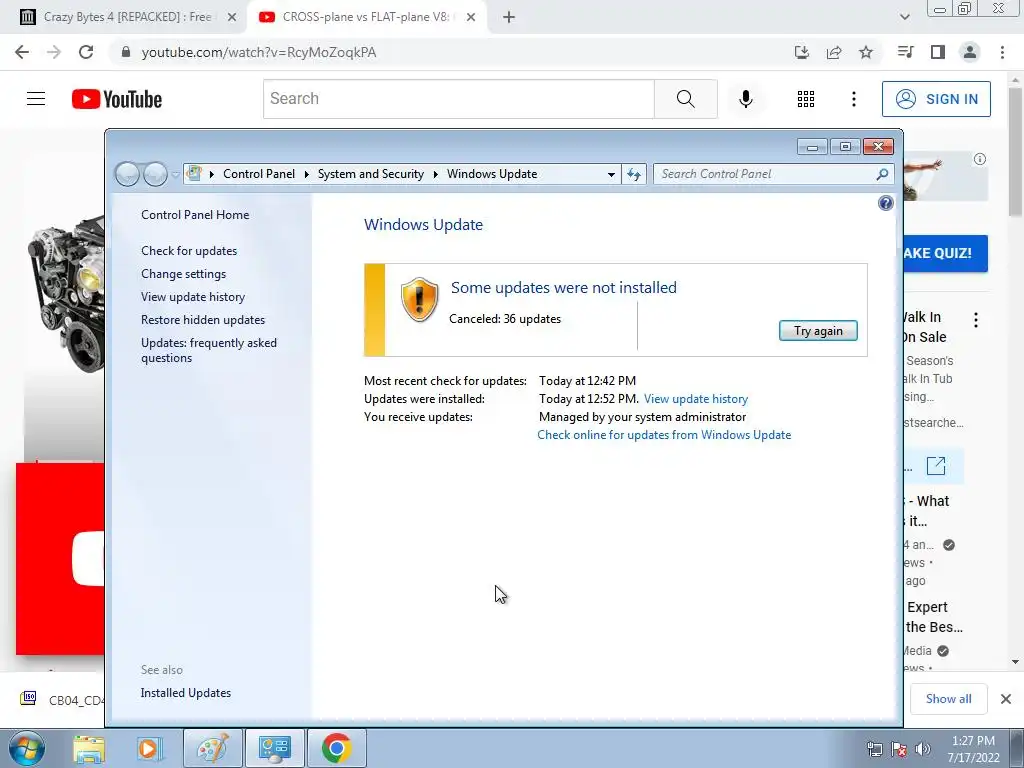Image resolution: width=1024 pixels, height=768 pixels.
Task: Click the YouTube logo
Action: 117,99
